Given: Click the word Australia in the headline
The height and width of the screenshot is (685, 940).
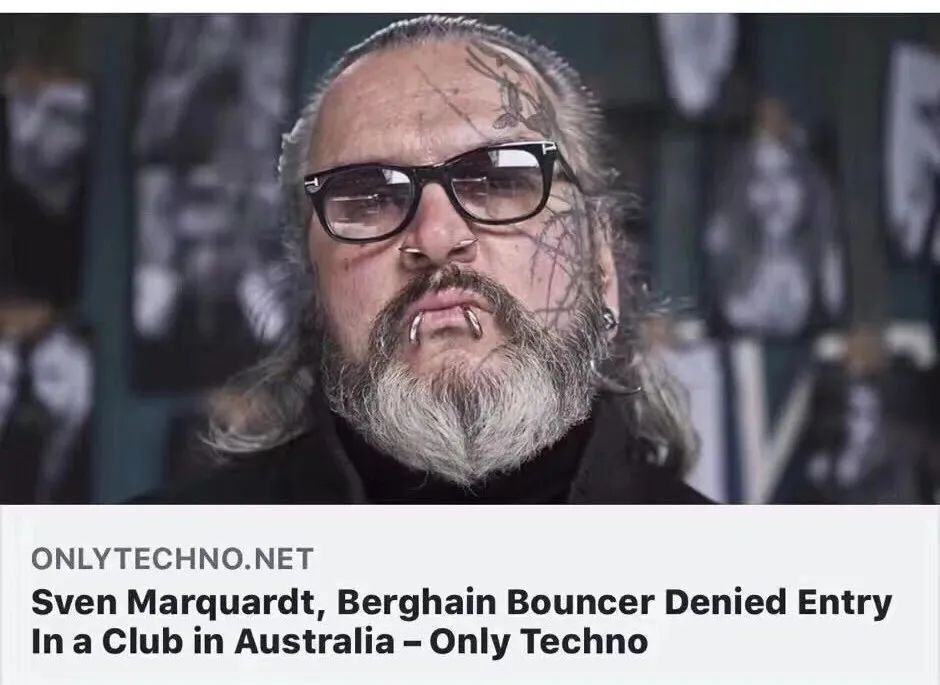Looking at the screenshot, I should pyautogui.click(x=314, y=641).
